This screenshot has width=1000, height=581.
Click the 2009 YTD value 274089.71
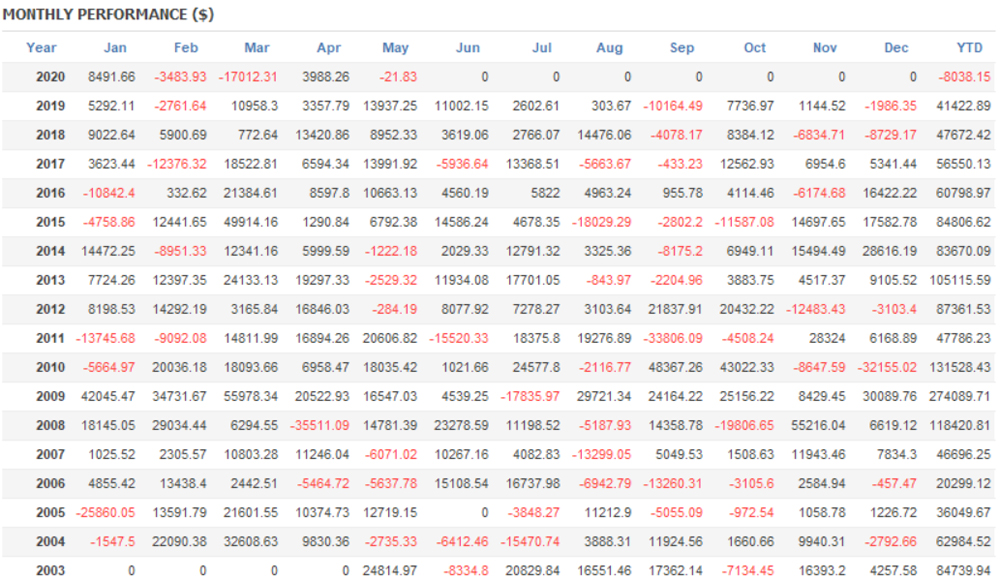960,397
